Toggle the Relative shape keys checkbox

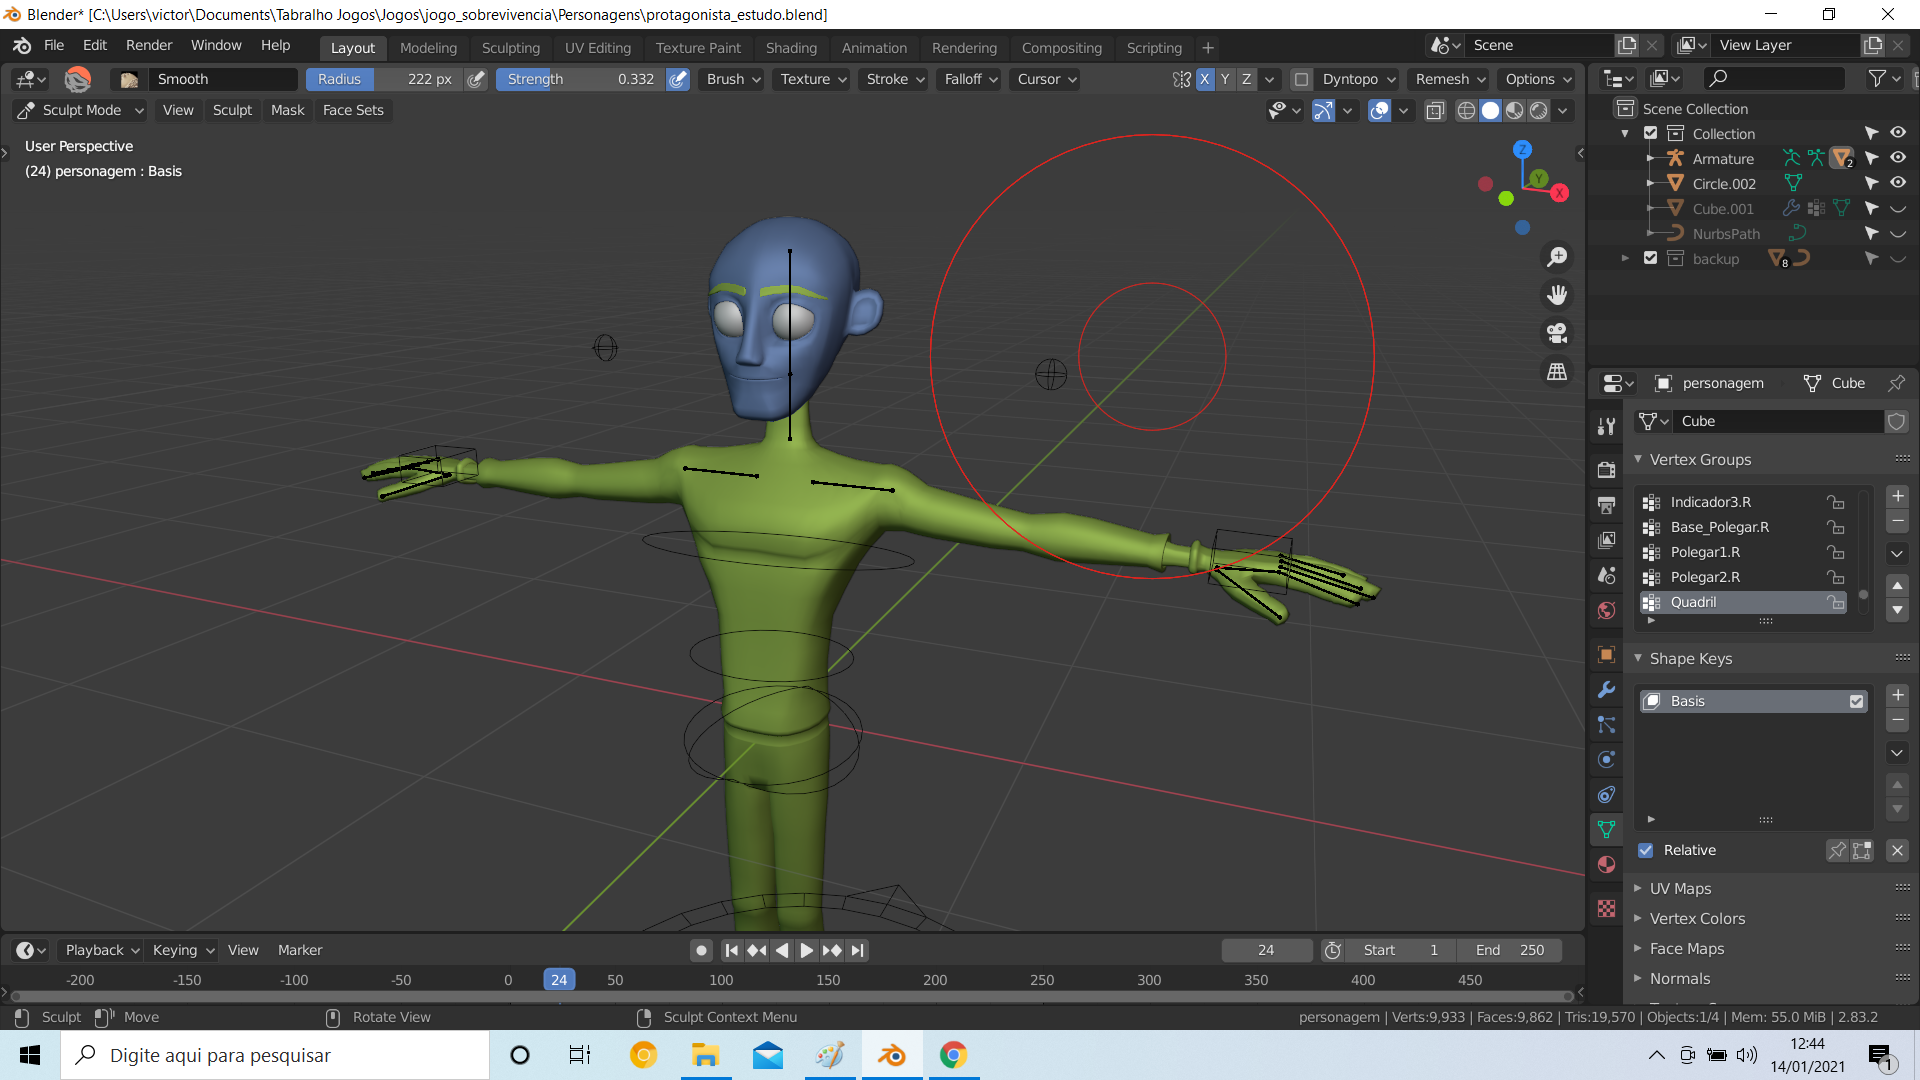pos(1646,850)
